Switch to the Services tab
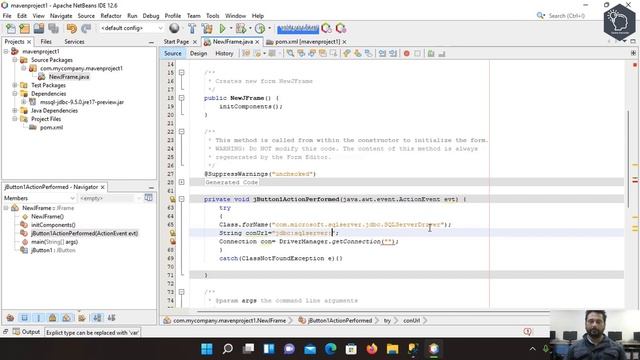 click(74, 42)
